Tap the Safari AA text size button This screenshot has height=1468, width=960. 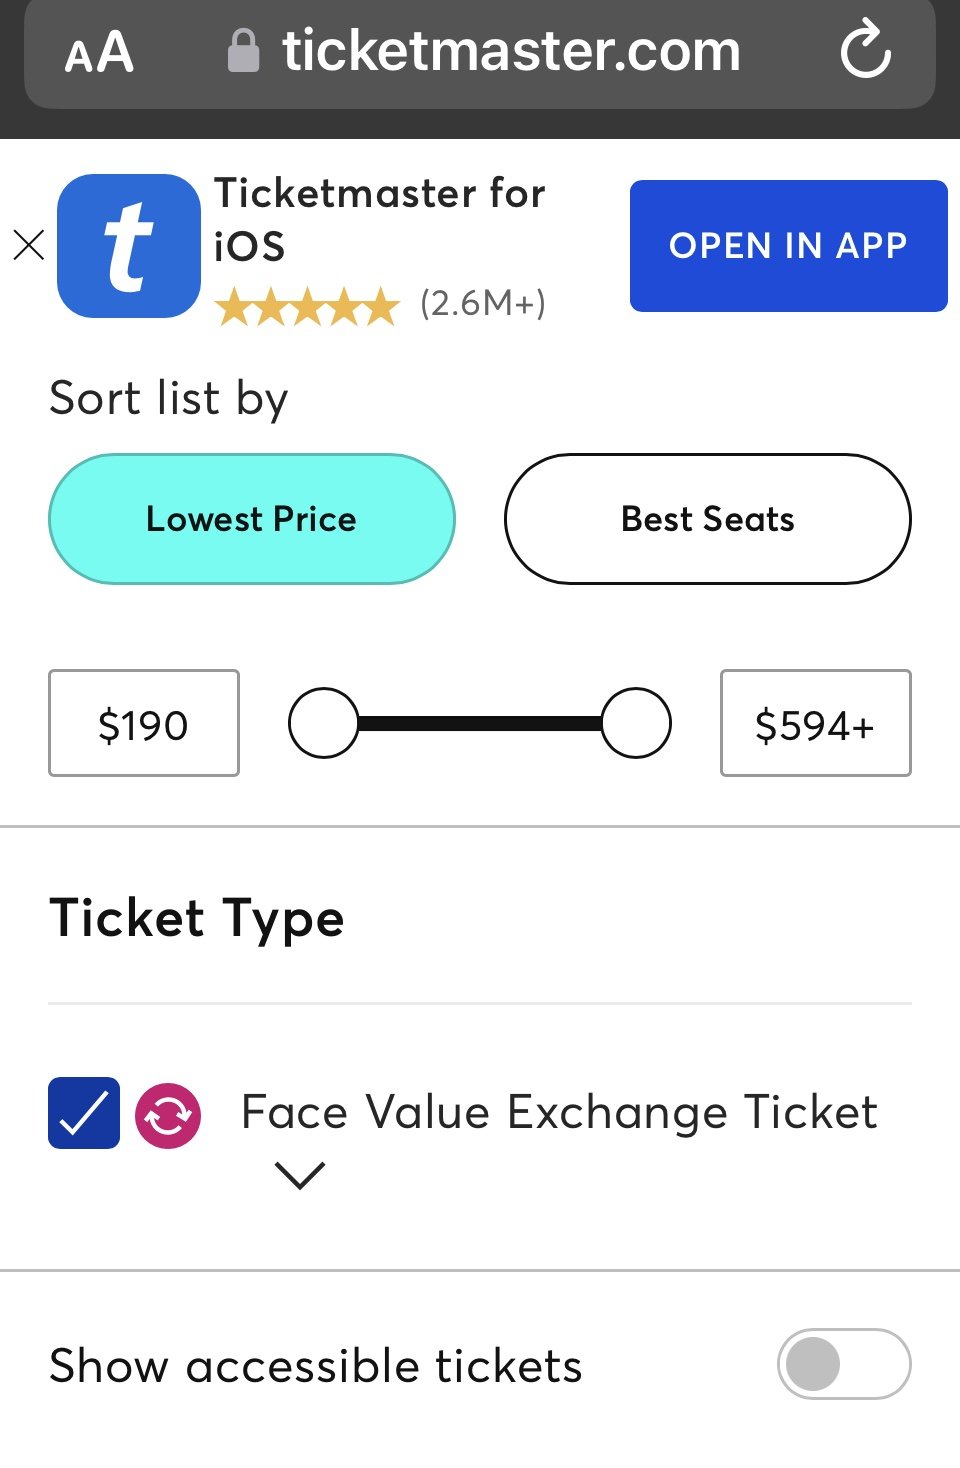tap(99, 53)
